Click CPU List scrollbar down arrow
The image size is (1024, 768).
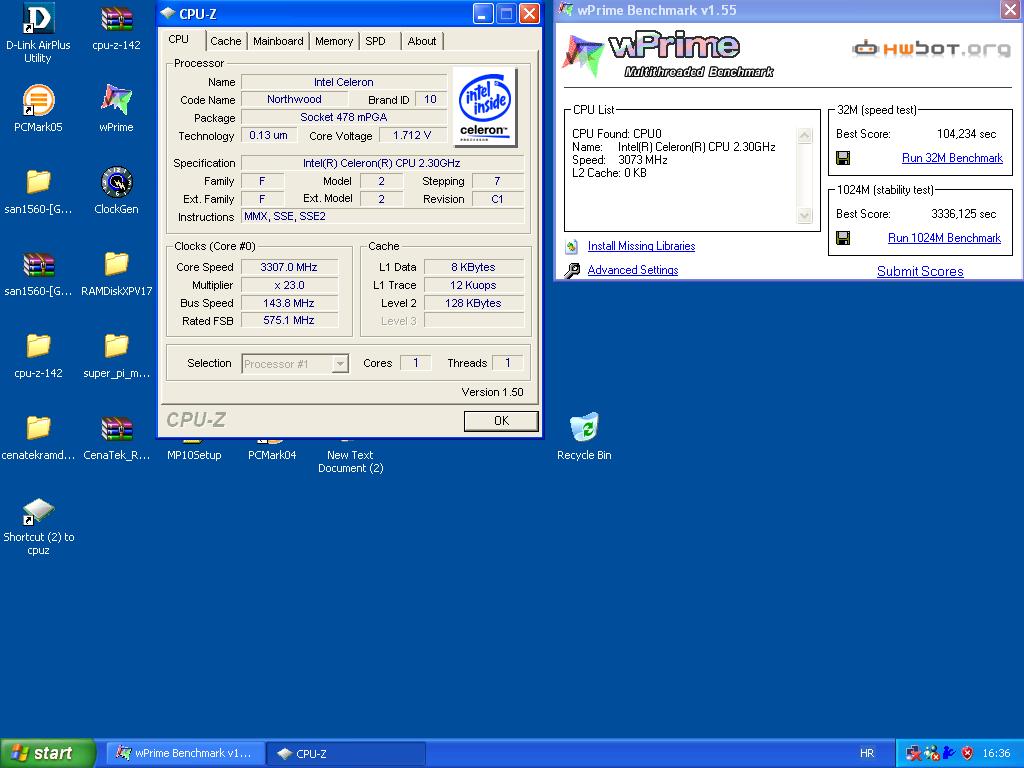coord(805,216)
